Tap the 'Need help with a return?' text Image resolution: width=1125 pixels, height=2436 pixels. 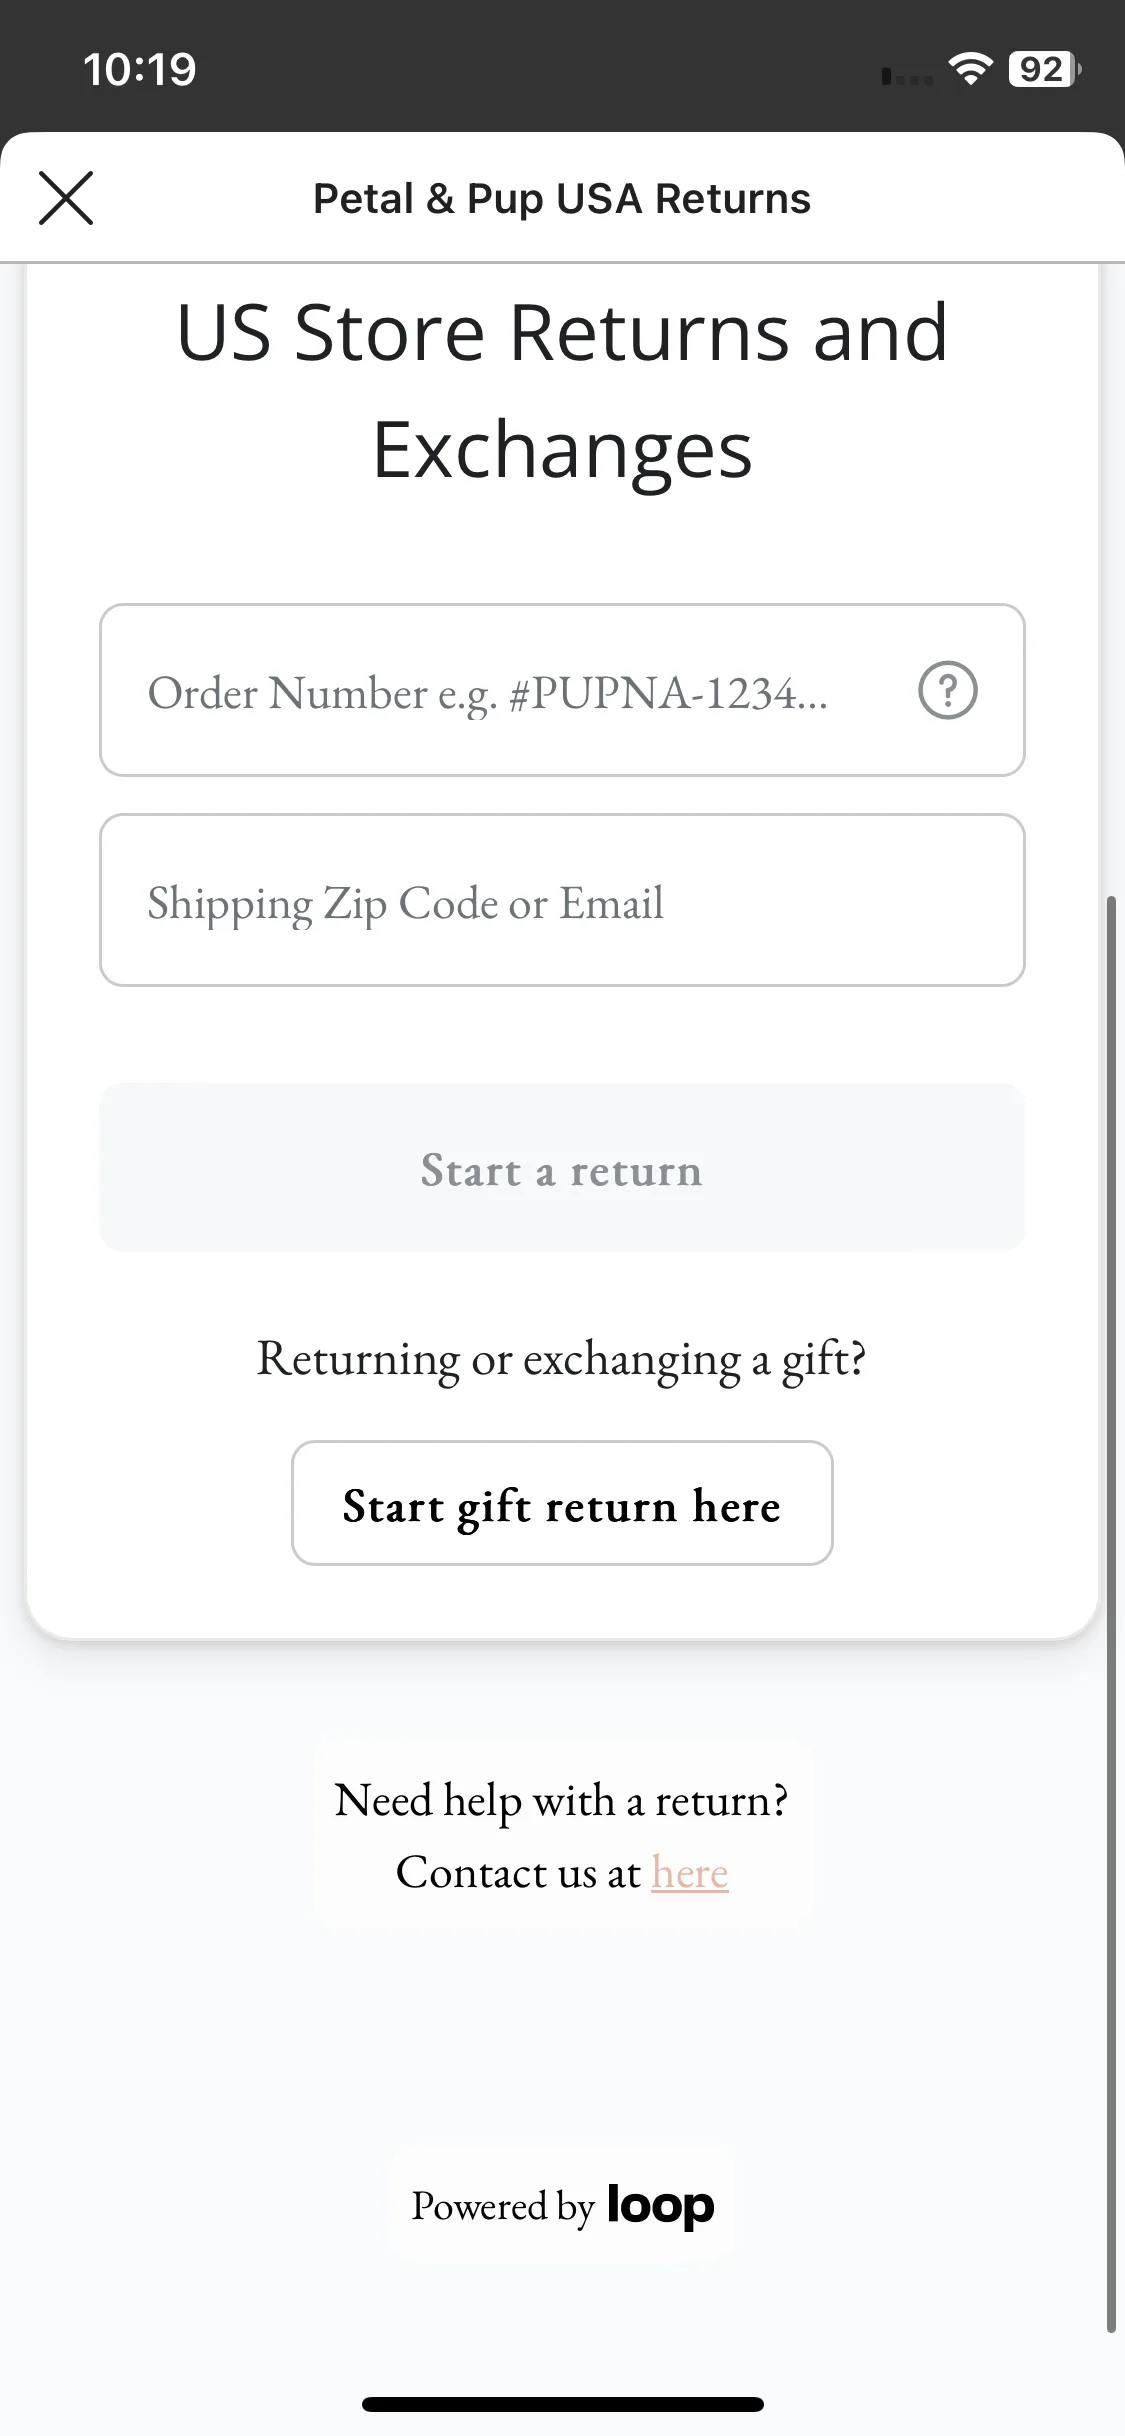coord(562,1801)
